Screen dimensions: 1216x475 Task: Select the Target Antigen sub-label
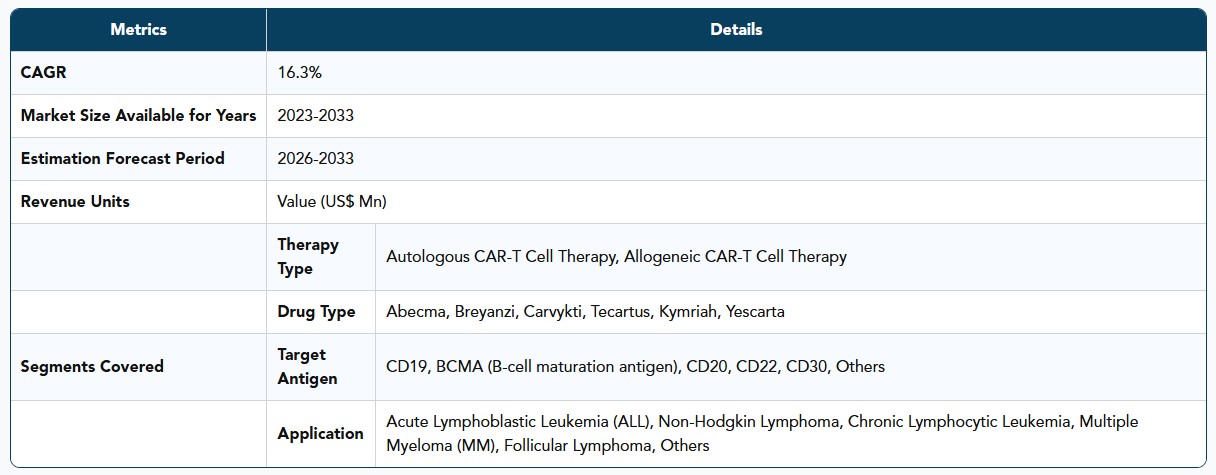[307, 366]
